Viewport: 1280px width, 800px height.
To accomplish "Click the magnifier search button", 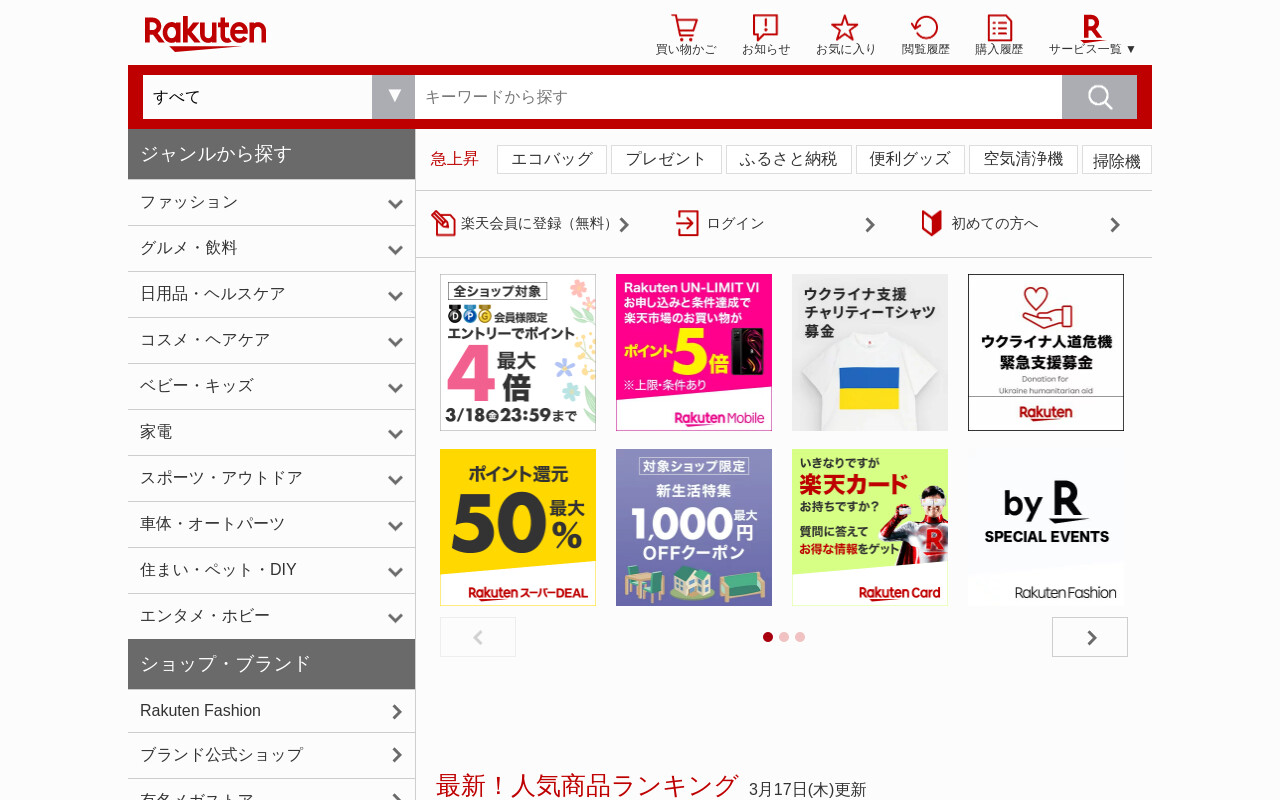I will [x=1099, y=97].
